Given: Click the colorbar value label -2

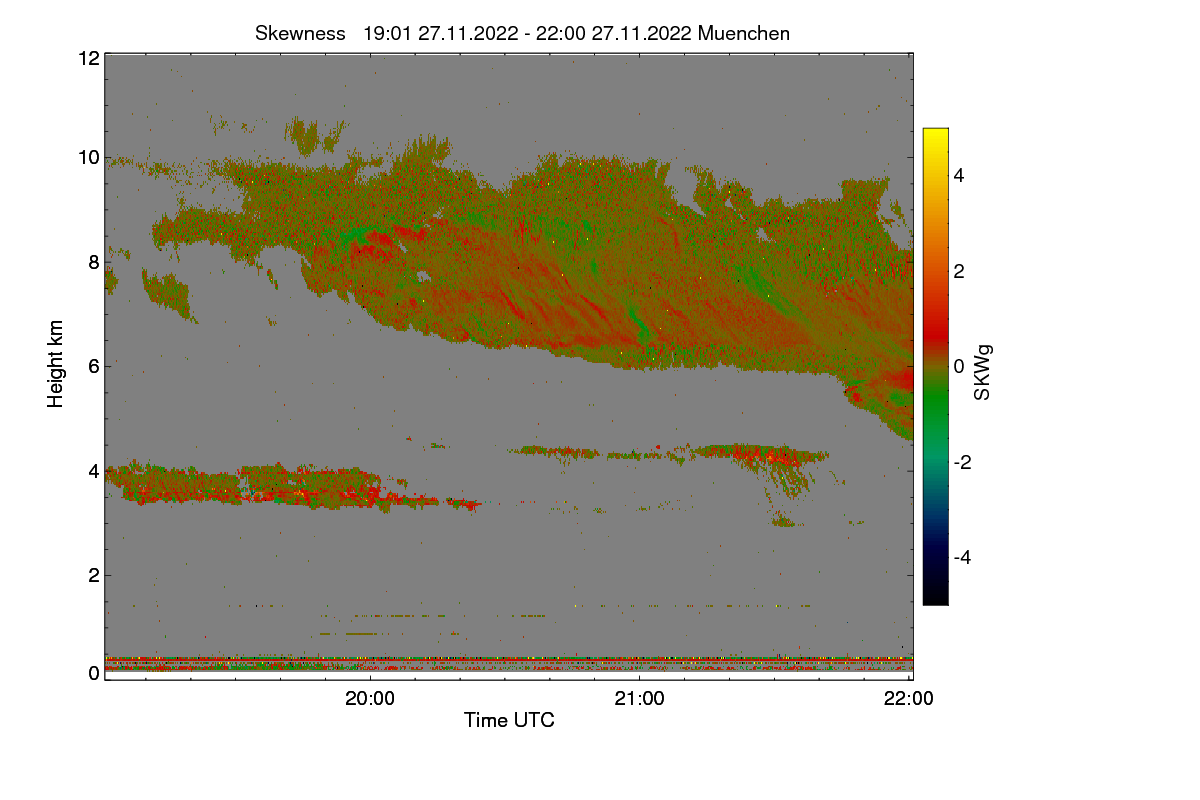Looking at the screenshot, I should [x=962, y=462].
